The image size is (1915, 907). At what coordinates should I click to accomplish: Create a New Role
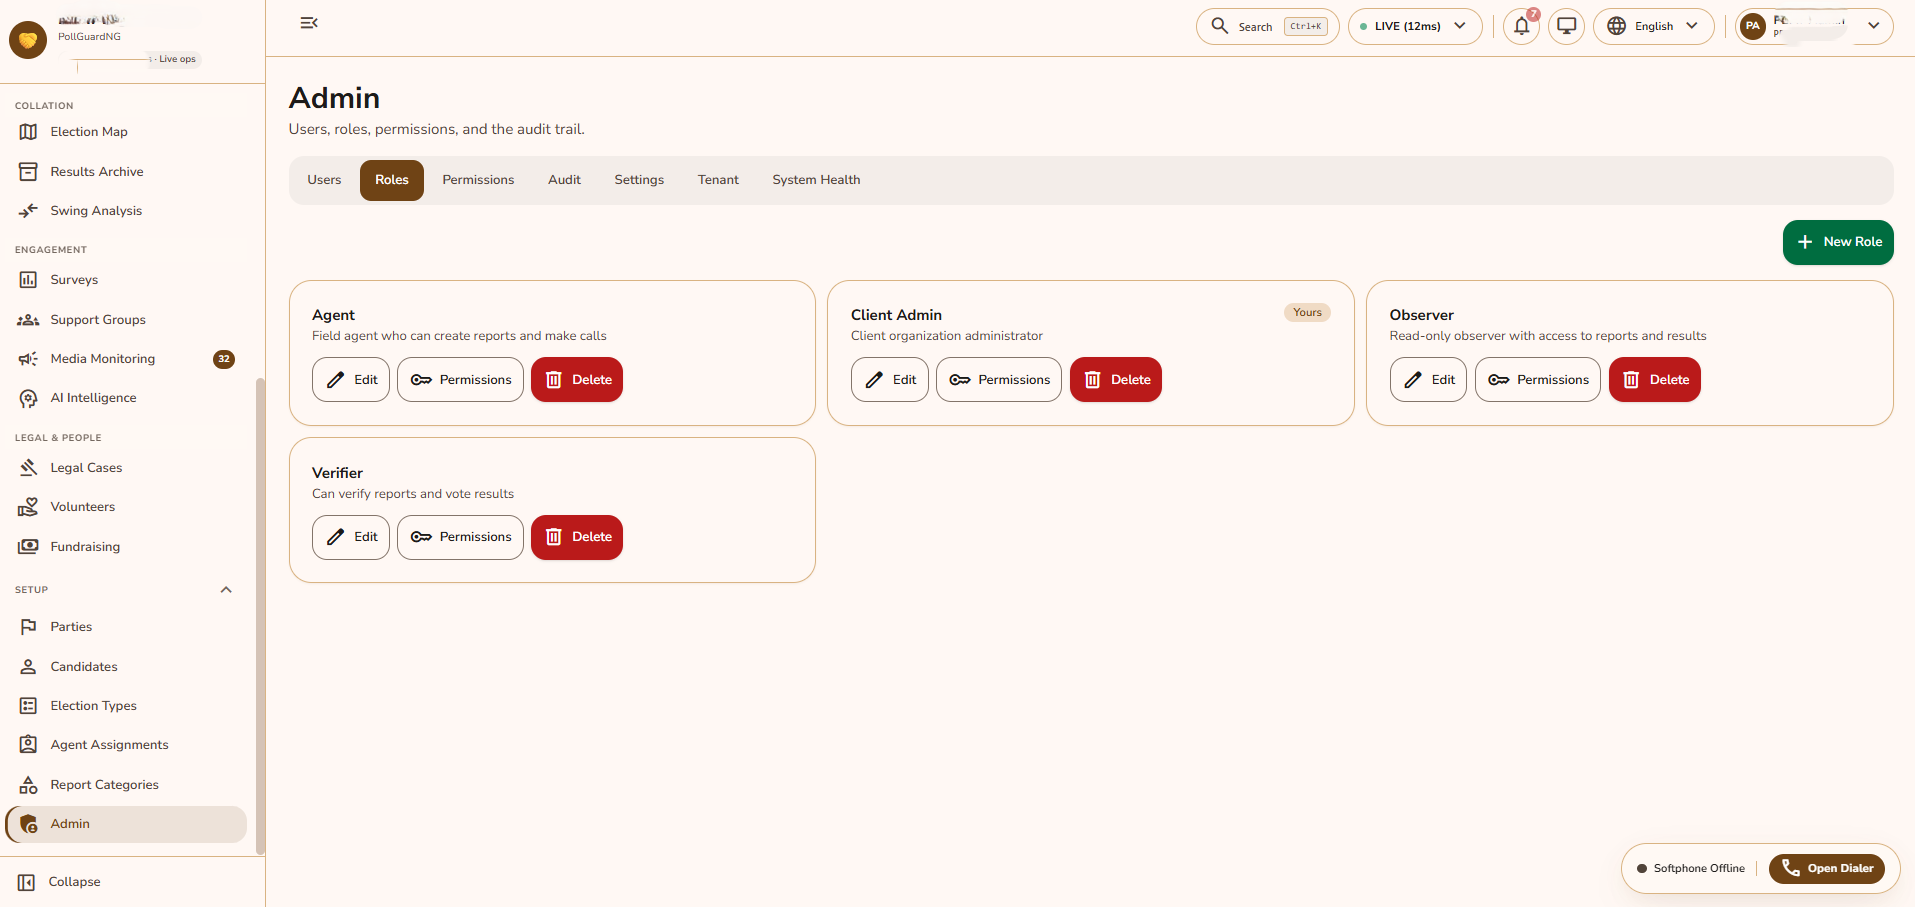(1838, 242)
